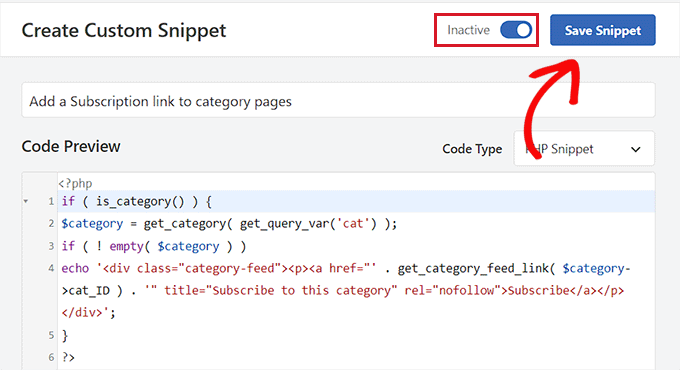
Task: Click the echo category-feed code line
Action: click(x=346, y=268)
